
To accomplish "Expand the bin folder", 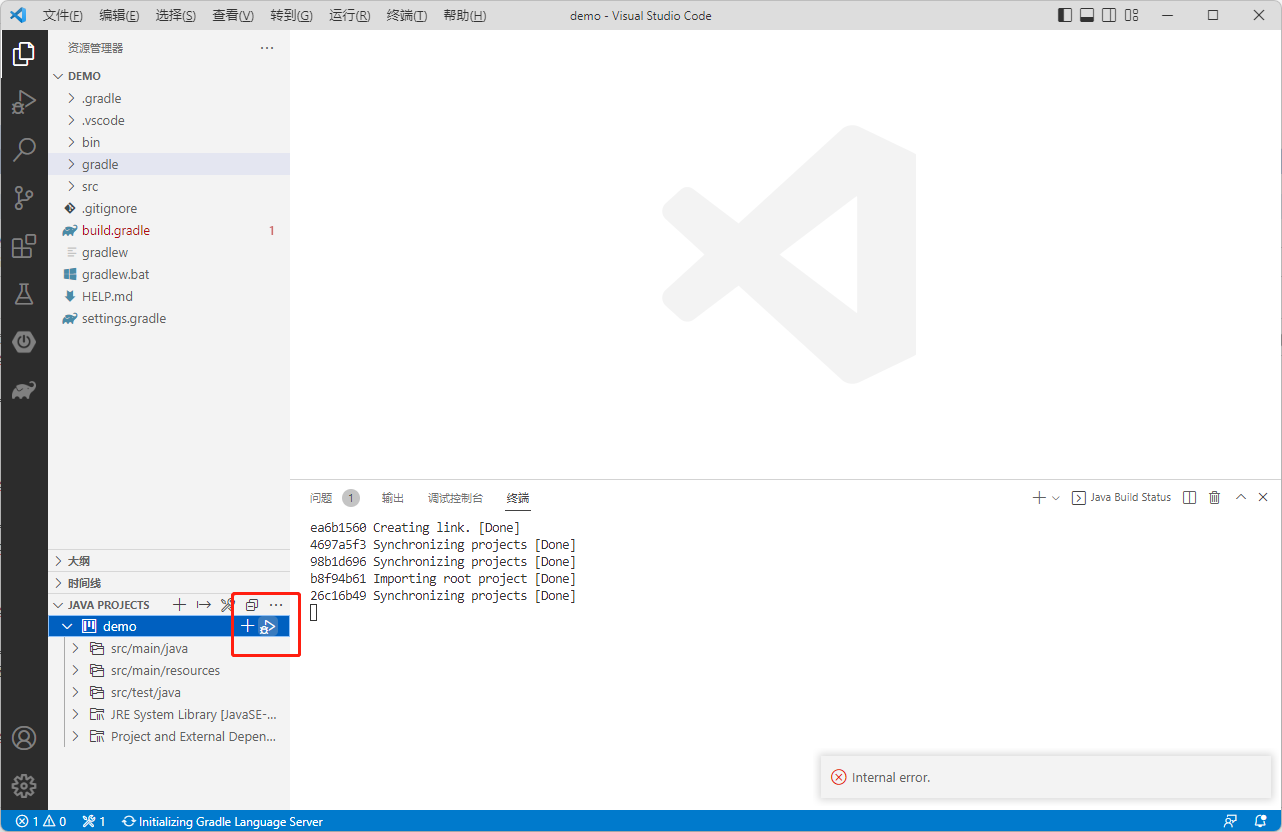I will click(x=71, y=142).
